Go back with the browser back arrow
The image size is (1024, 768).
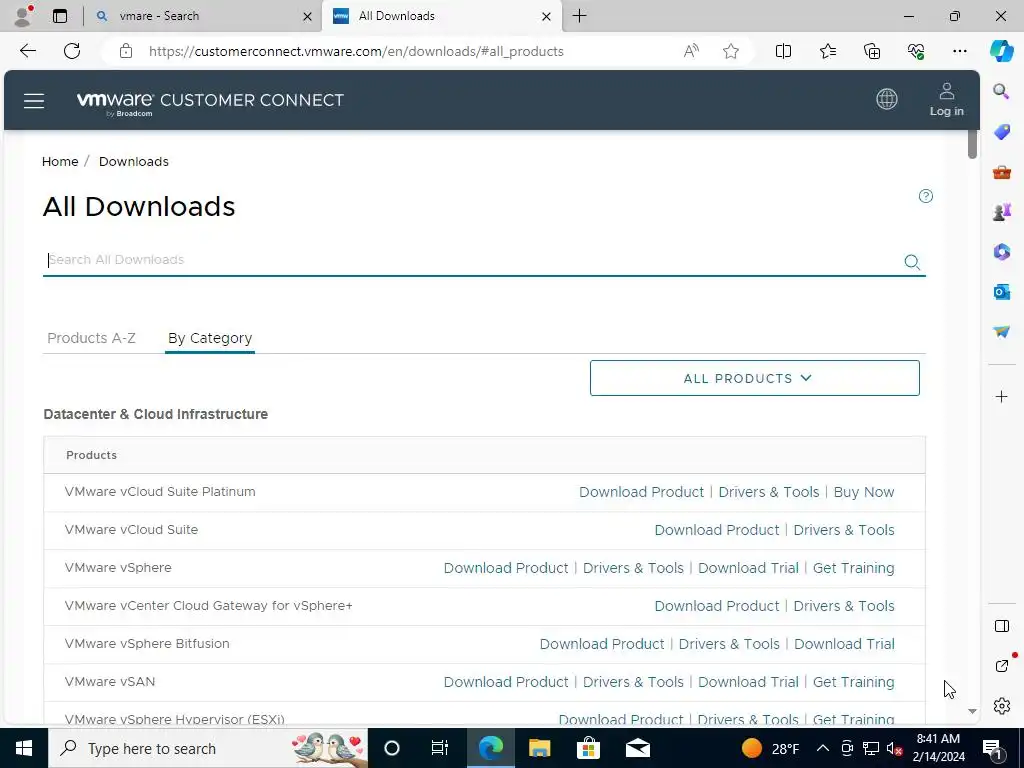pos(27,51)
